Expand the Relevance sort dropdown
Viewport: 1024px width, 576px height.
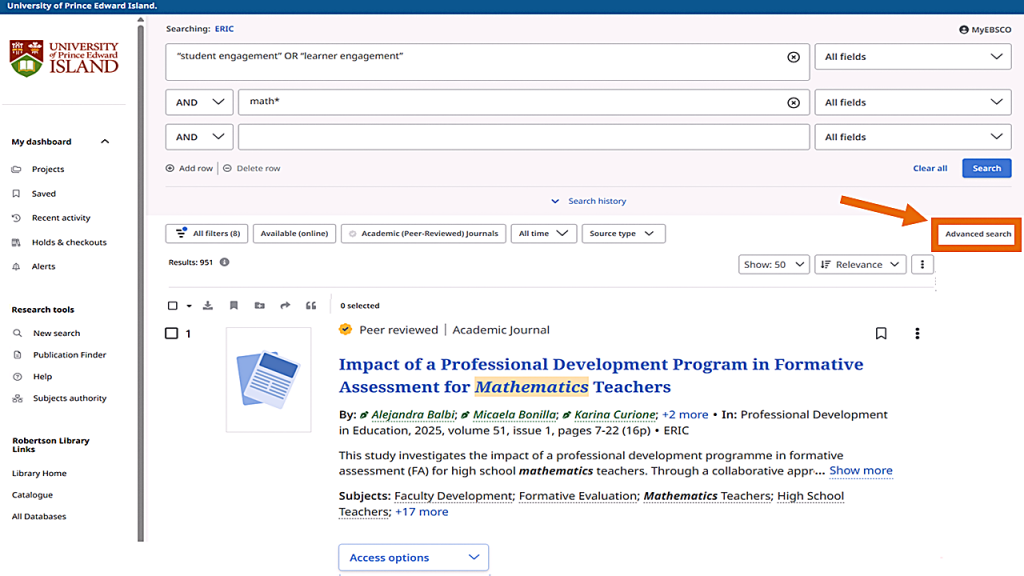859,265
